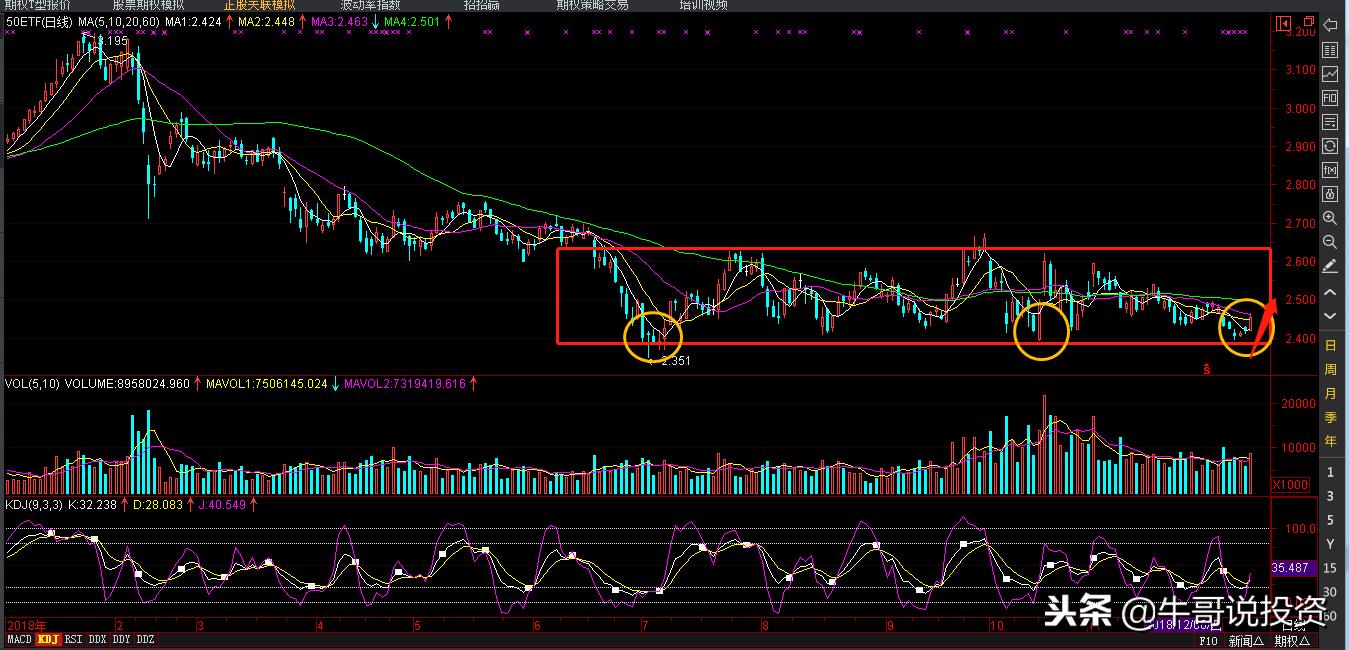The image size is (1349, 650).
Task: Click the up chevron in right sidebar
Action: click(x=1330, y=292)
